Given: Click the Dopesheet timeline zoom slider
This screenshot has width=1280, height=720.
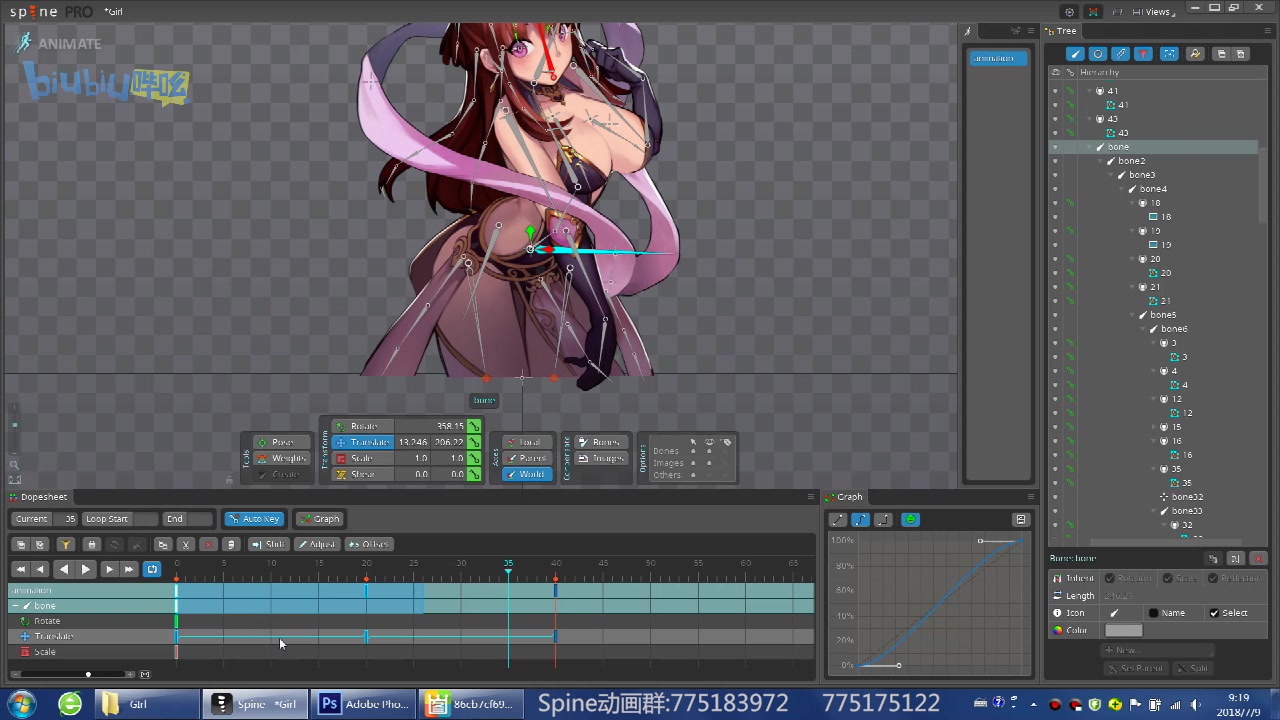Looking at the screenshot, I should [73, 674].
